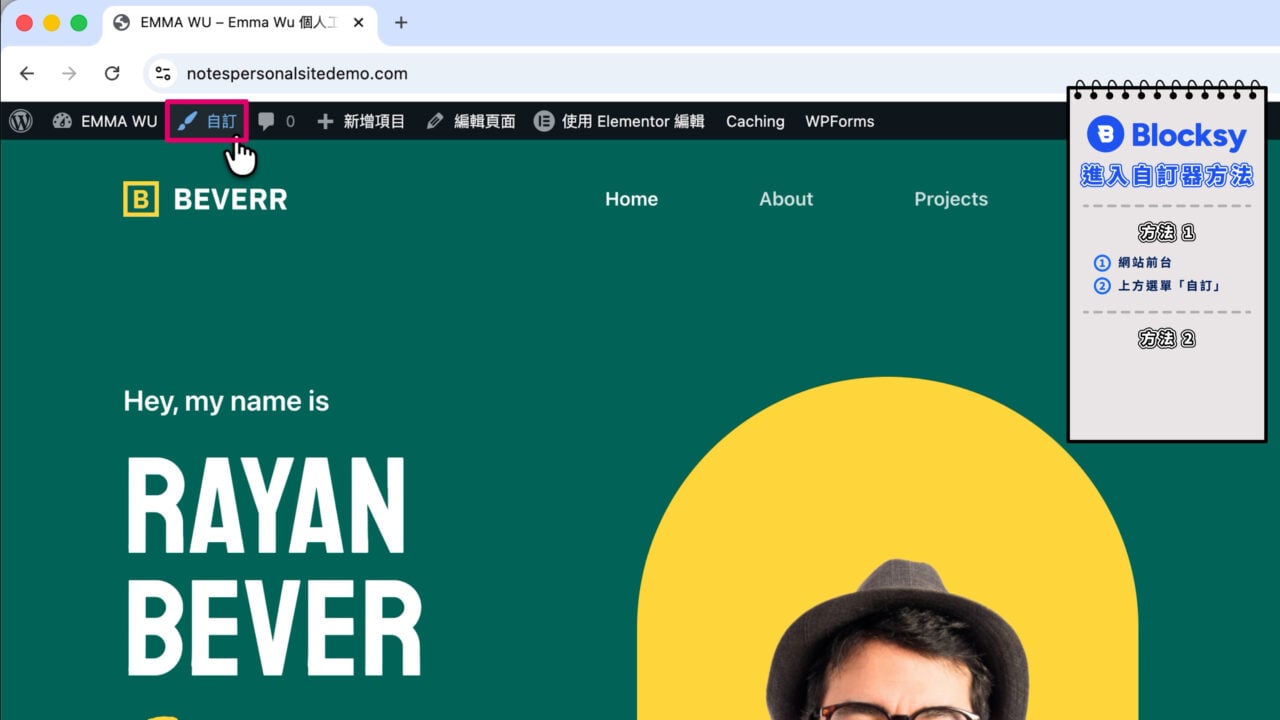Open the Caching admin bar menu
Image resolution: width=1280 pixels, height=720 pixels.
pyautogui.click(x=755, y=121)
